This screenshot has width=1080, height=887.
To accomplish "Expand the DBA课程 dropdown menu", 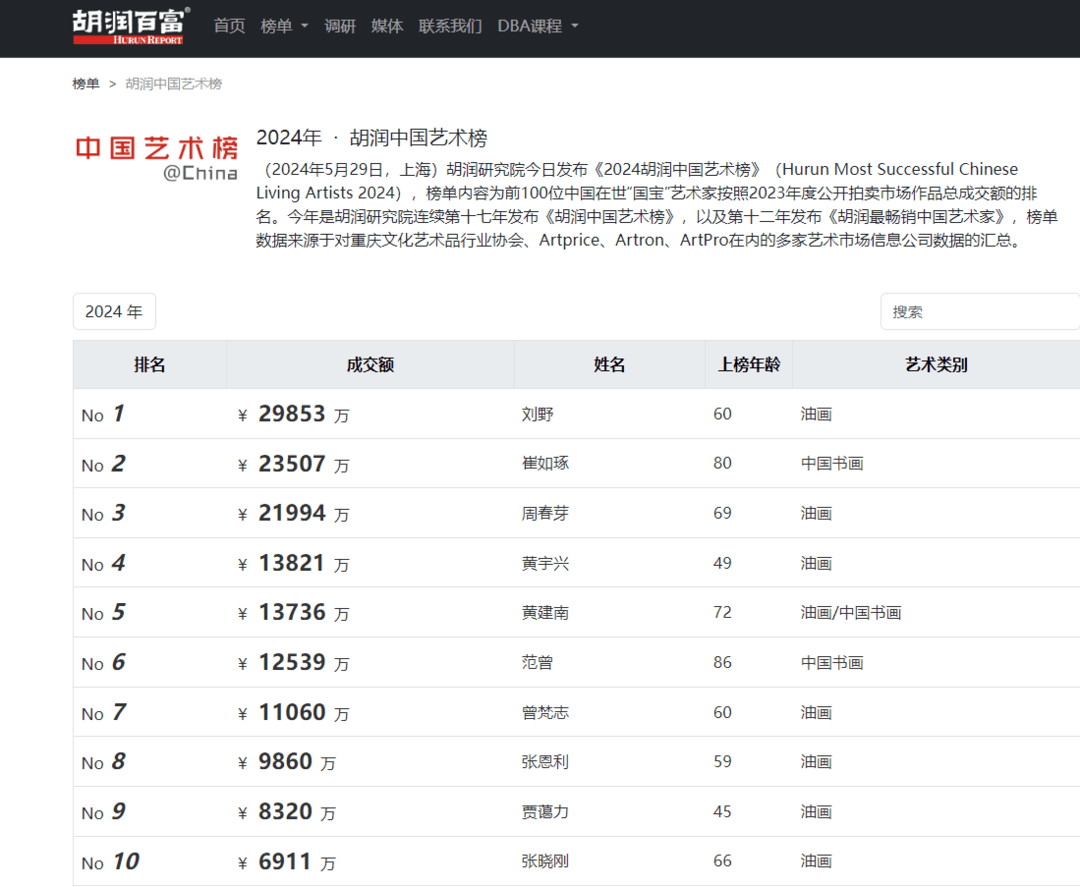I will tap(531, 26).
